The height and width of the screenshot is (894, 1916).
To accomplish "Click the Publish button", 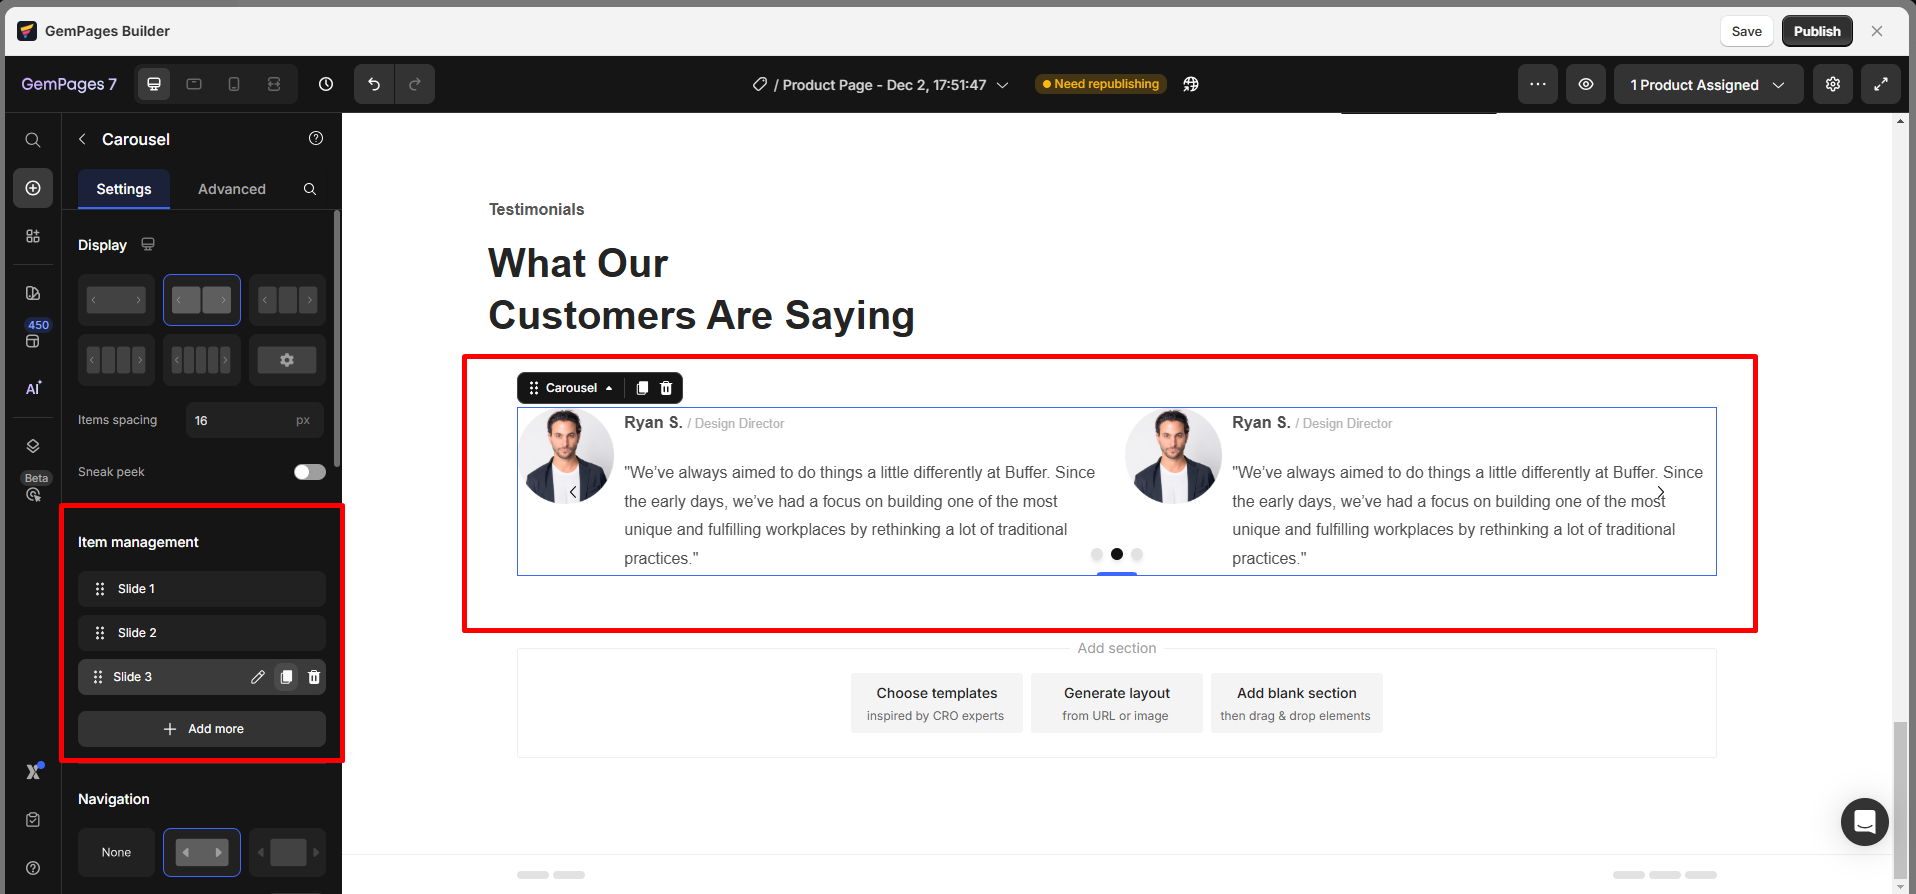I will pyautogui.click(x=1816, y=31).
